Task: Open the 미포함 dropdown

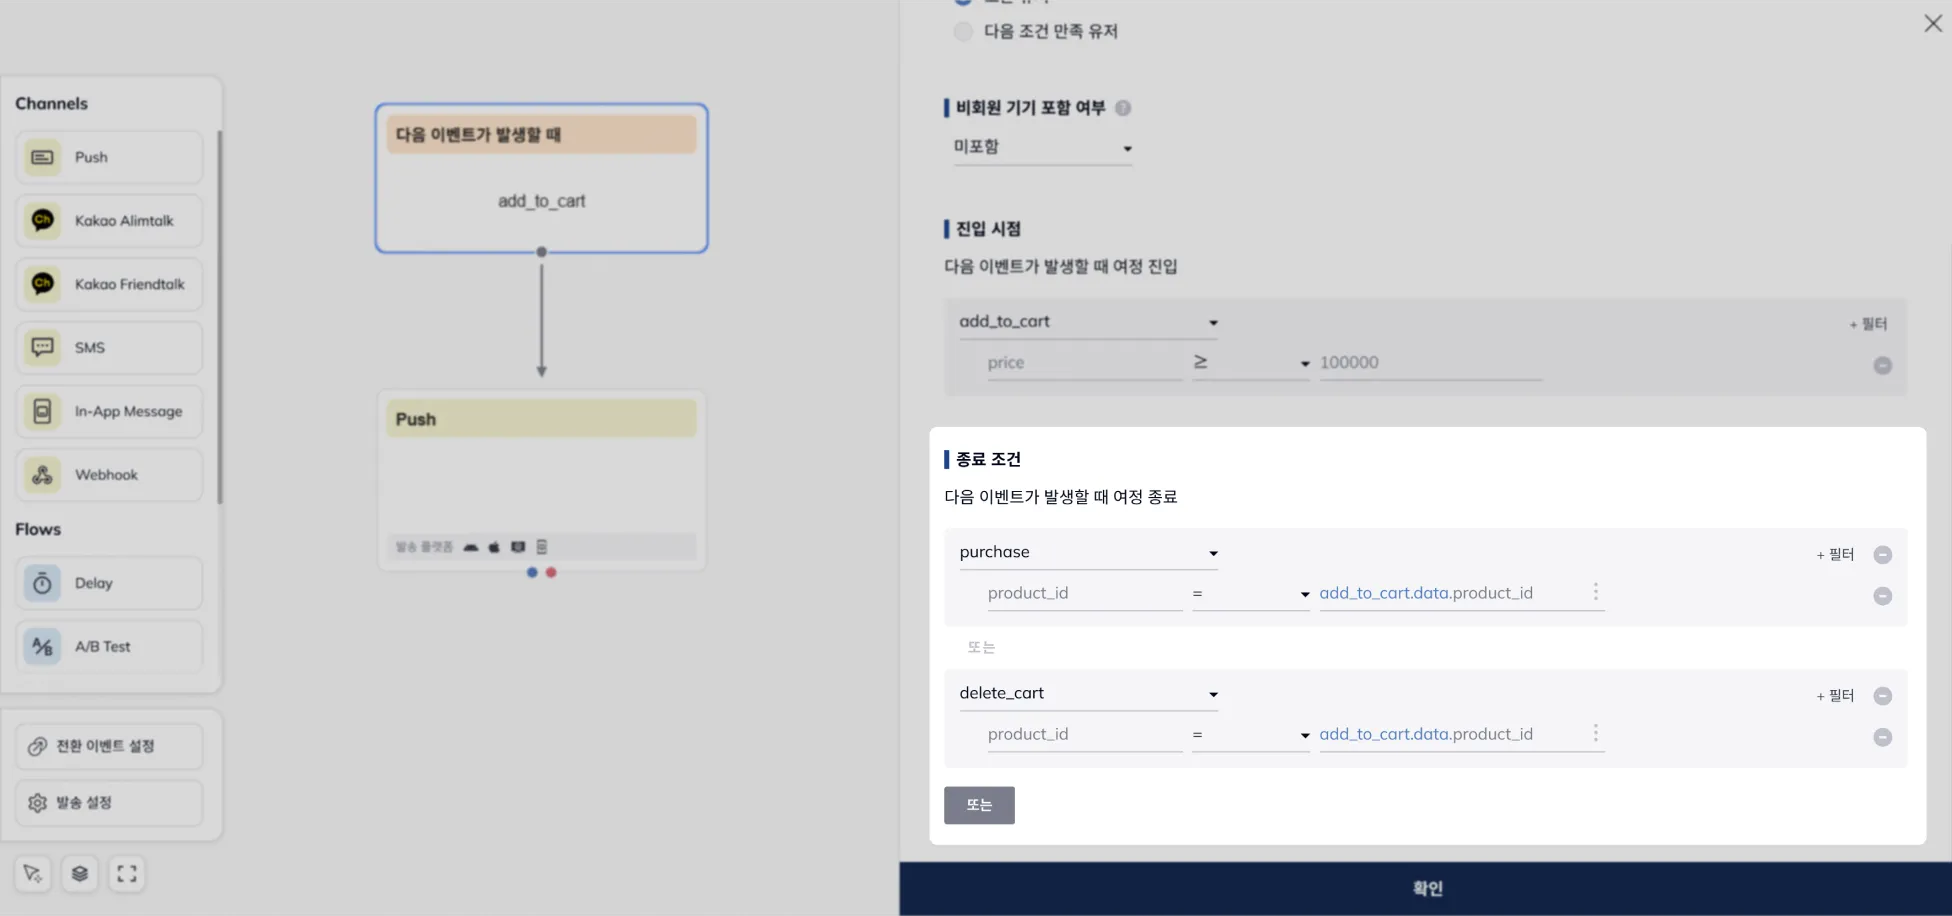Action: pyautogui.click(x=1042, y=147)
